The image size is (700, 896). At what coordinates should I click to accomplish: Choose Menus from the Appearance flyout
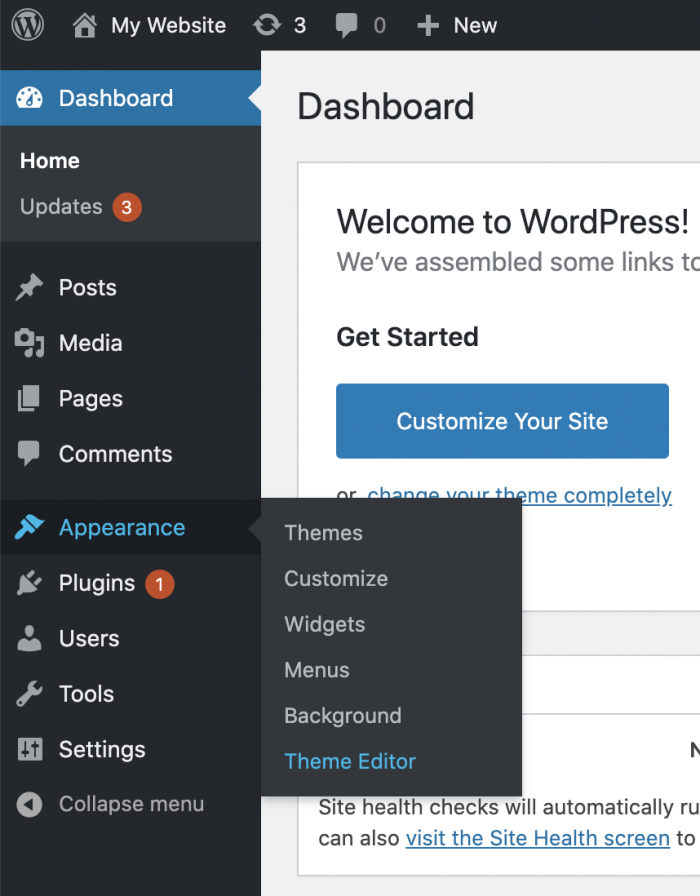317,670
